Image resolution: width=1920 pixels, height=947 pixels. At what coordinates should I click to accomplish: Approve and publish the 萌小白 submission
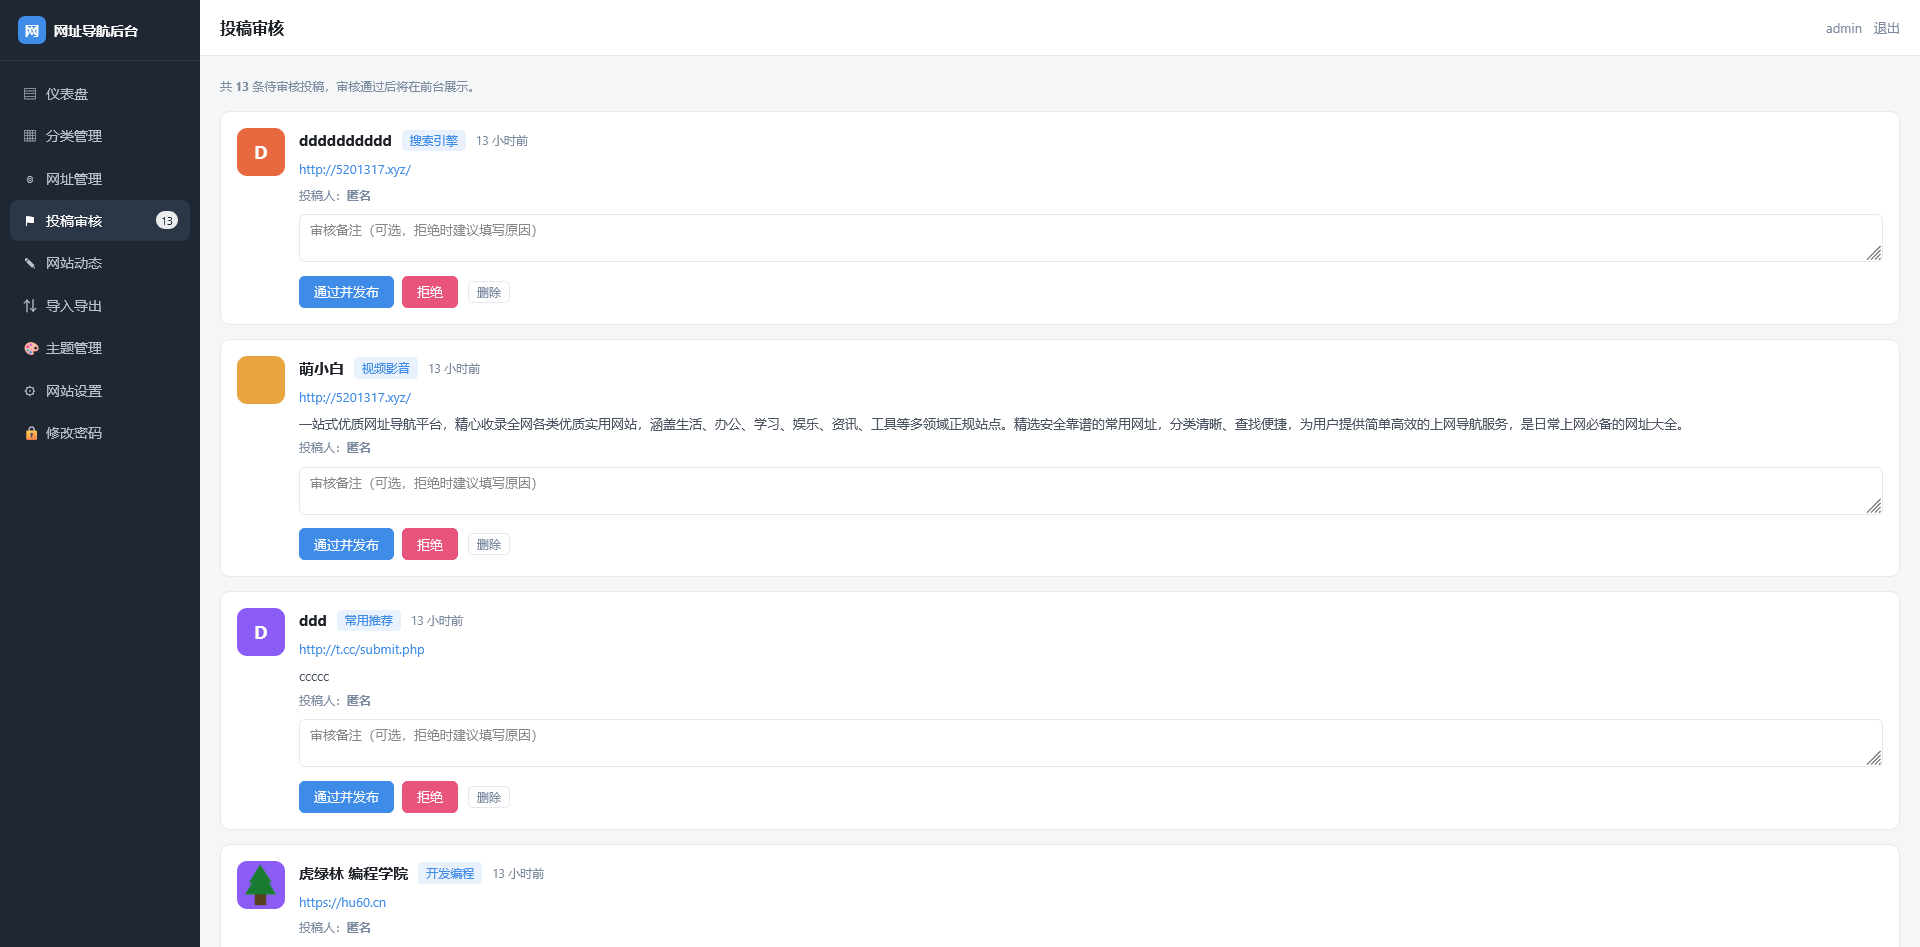pyautogui.click(x=346, y=544)
